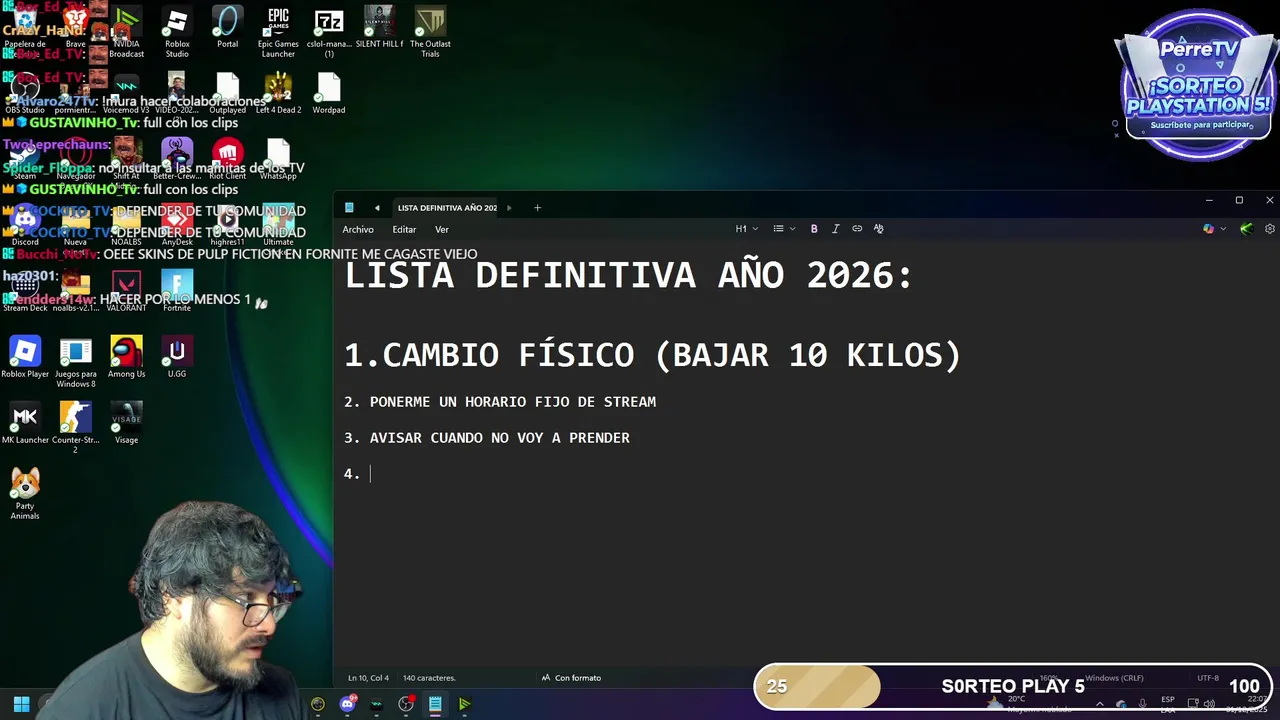This screenshot has height=720, width=1280.
Task: Expand the H1 heading style dropdown
Action: [x=747, y=229]
